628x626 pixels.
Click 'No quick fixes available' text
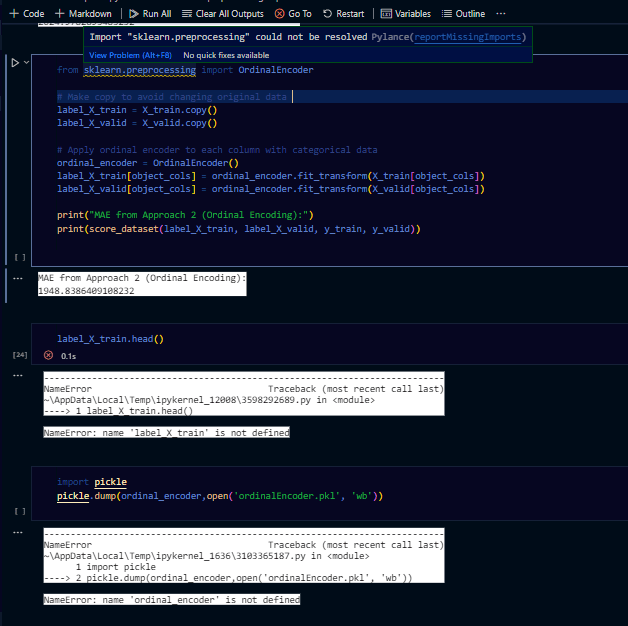tap(226, 55)
